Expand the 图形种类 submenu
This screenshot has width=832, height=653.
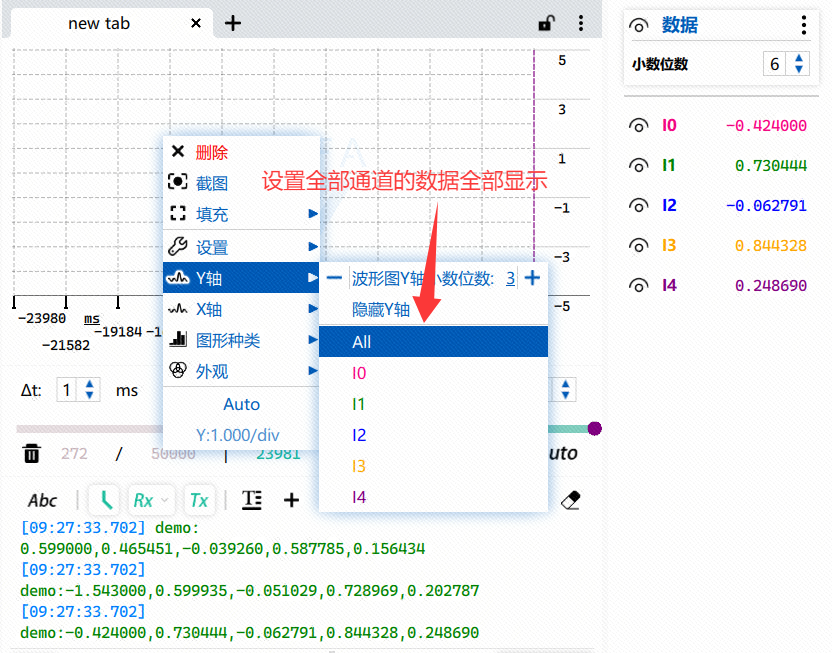pos(241,339)
